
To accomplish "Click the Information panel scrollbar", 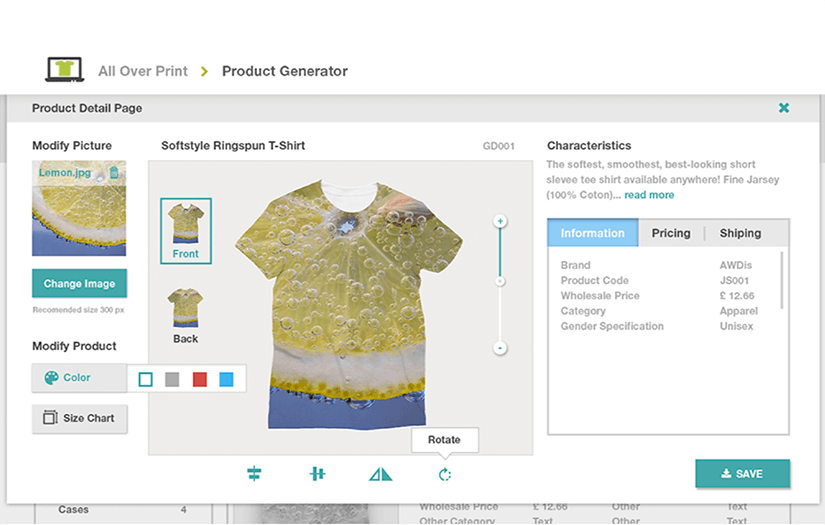I will [x=782, y=280].
